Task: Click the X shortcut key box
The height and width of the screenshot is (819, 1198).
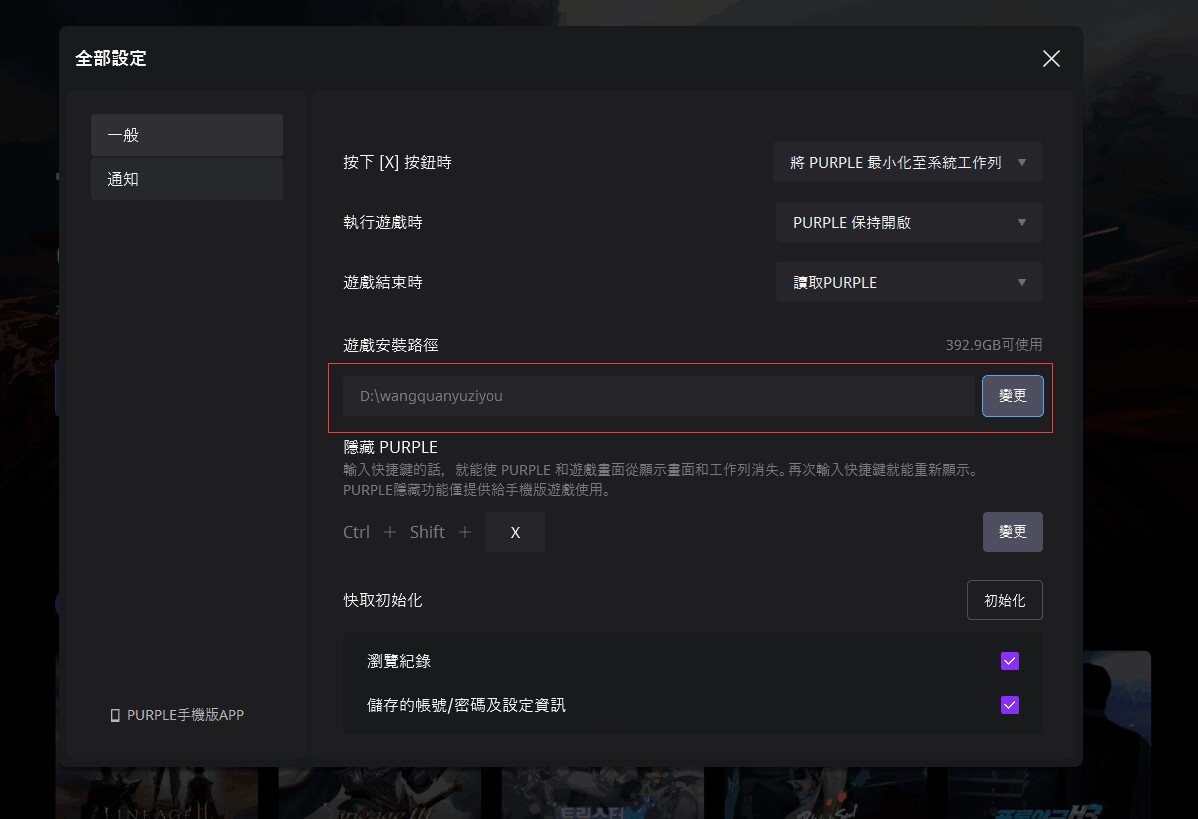Action: pyautogui.click(x=515, y=532)
